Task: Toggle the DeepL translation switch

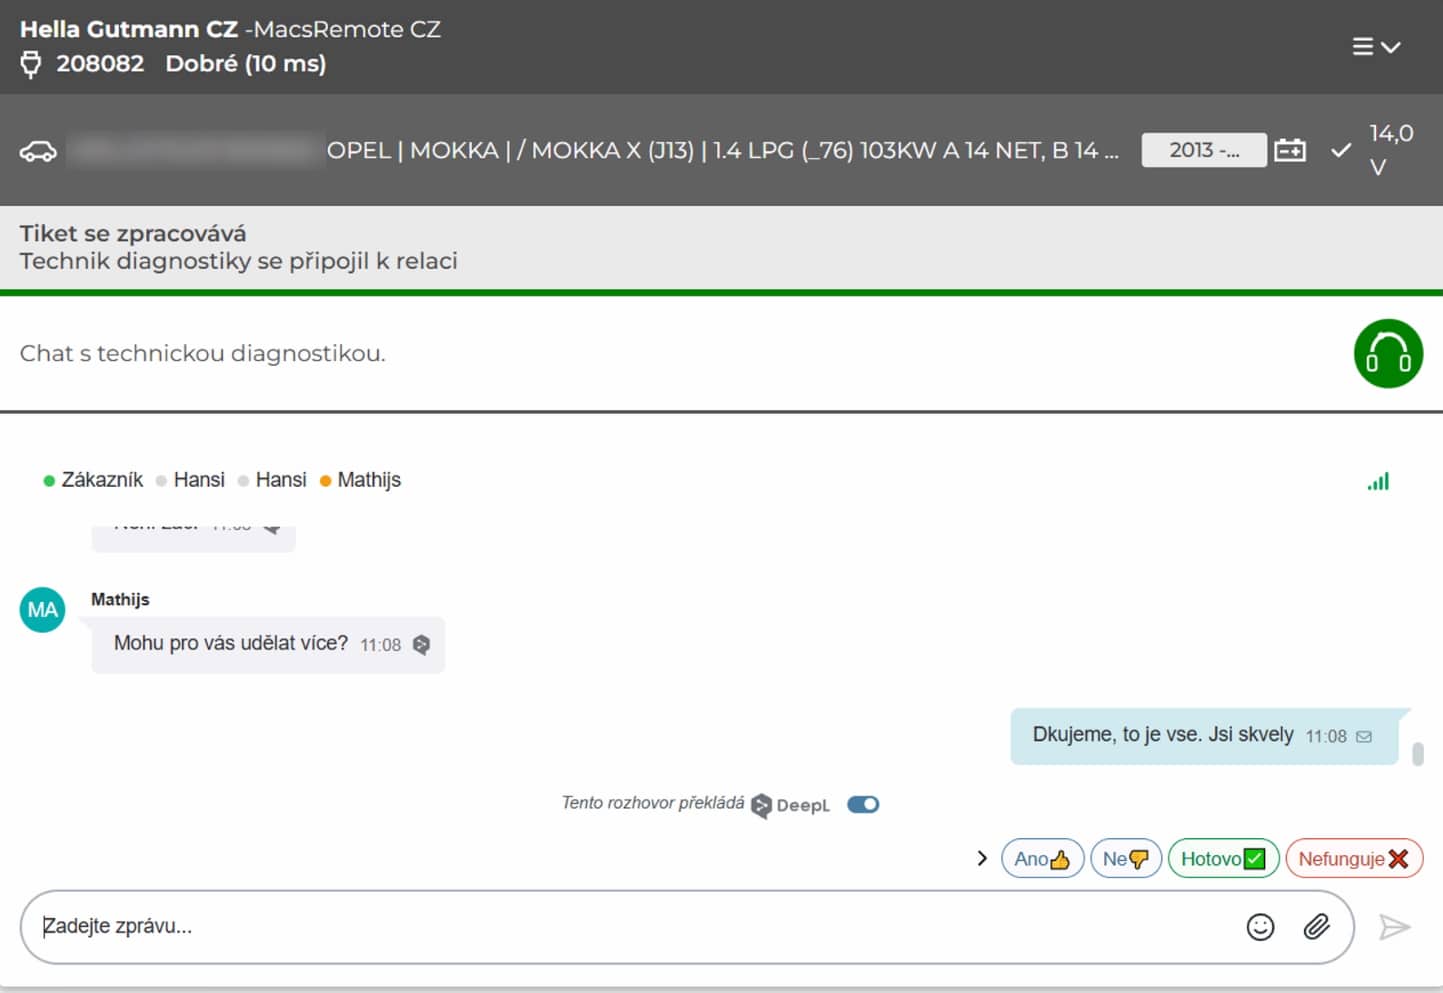Action: pyautogui.click(x=862, y=804)
